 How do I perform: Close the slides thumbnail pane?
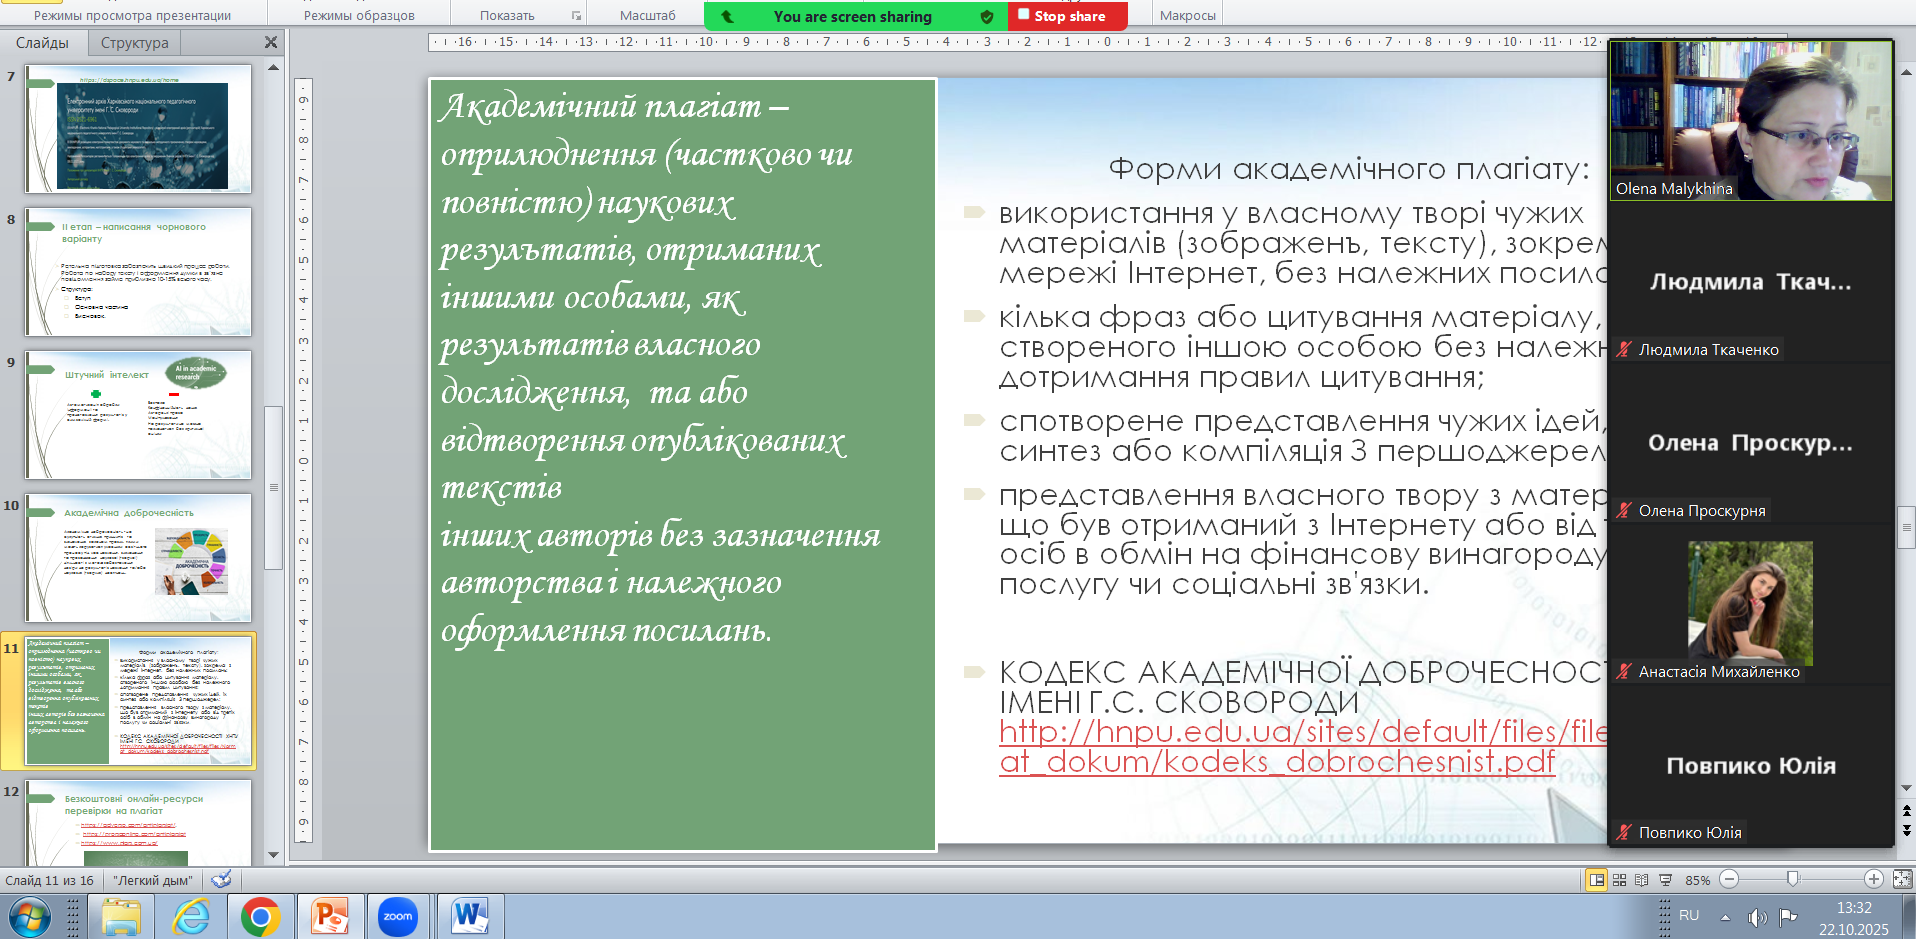click(x=271, y=42)
